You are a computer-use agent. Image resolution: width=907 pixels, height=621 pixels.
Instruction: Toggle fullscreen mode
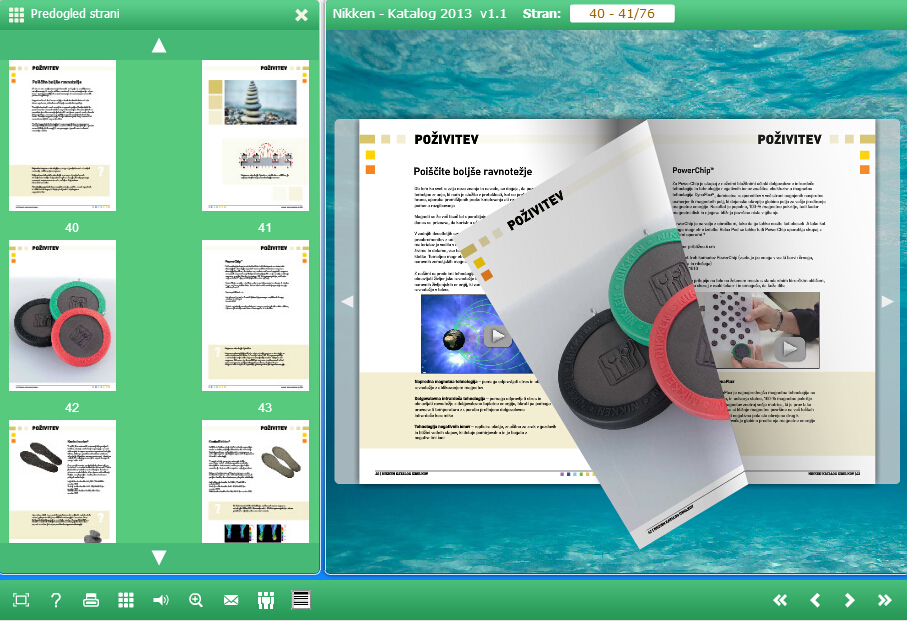(21, 600)
